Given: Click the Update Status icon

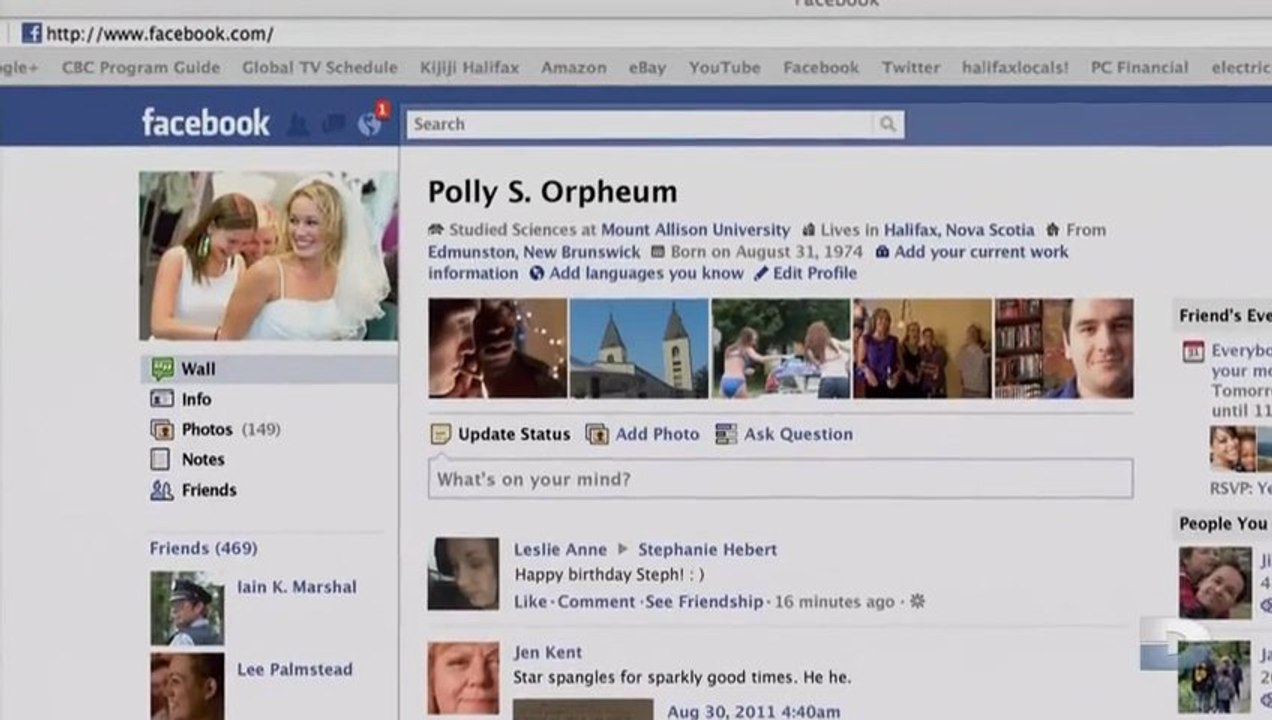Looking at the screenshot, I should coord(441,434).
